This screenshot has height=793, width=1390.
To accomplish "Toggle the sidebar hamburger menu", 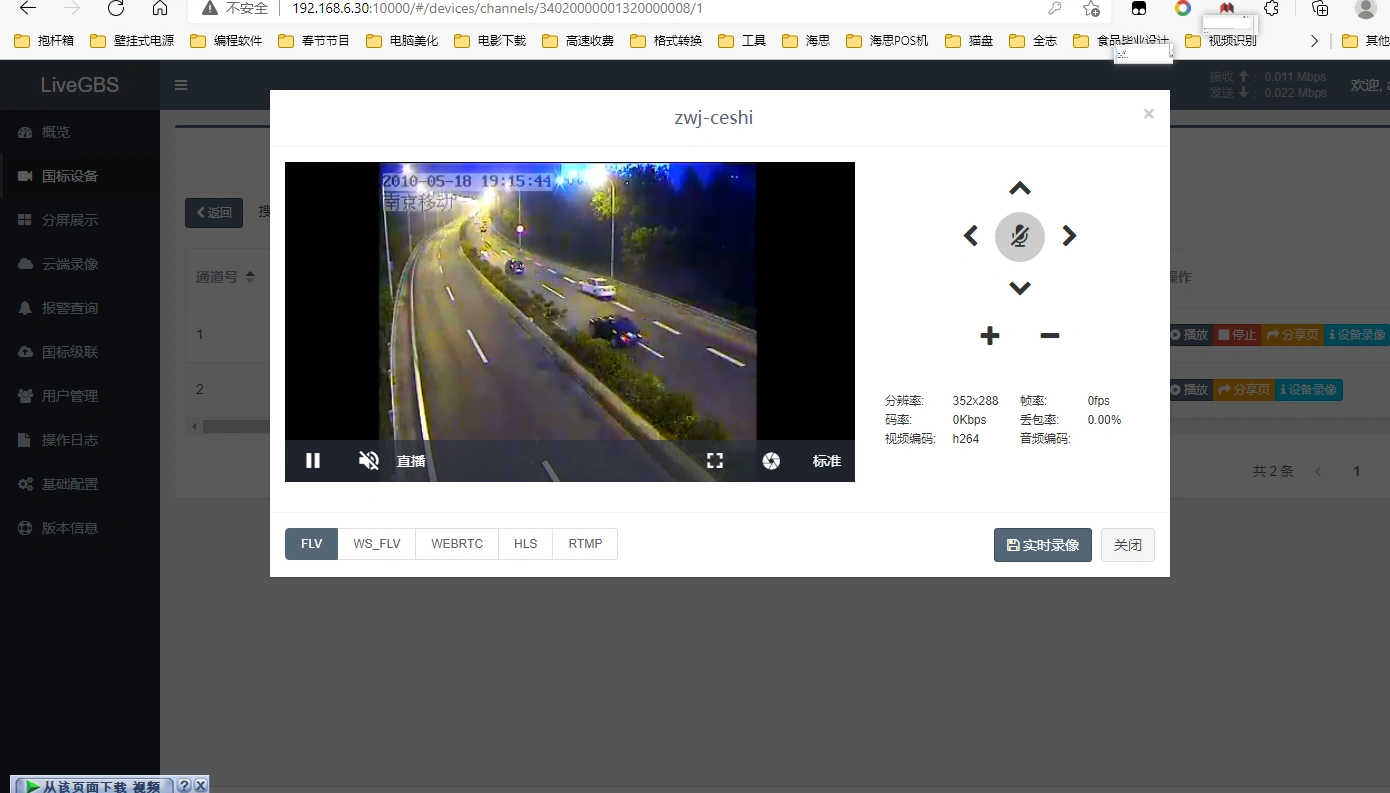I will [181, 85].
